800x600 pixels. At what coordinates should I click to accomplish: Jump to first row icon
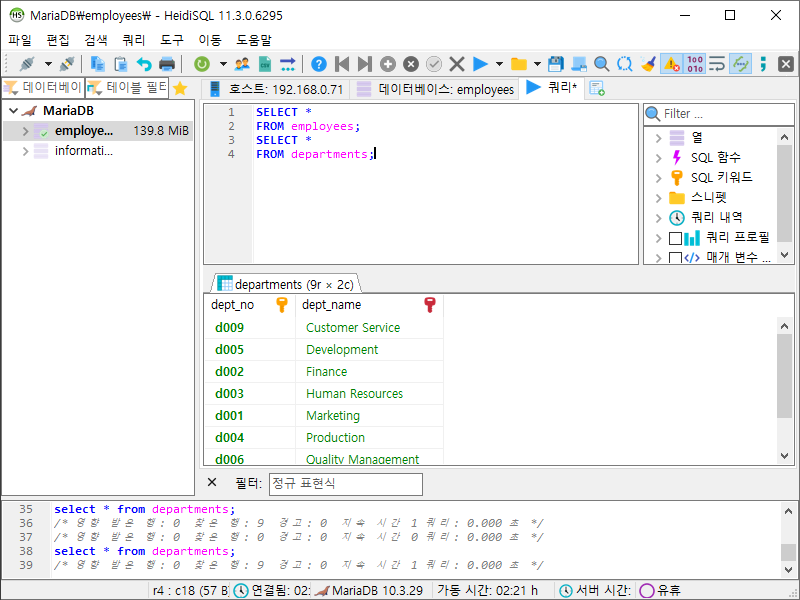342,64
